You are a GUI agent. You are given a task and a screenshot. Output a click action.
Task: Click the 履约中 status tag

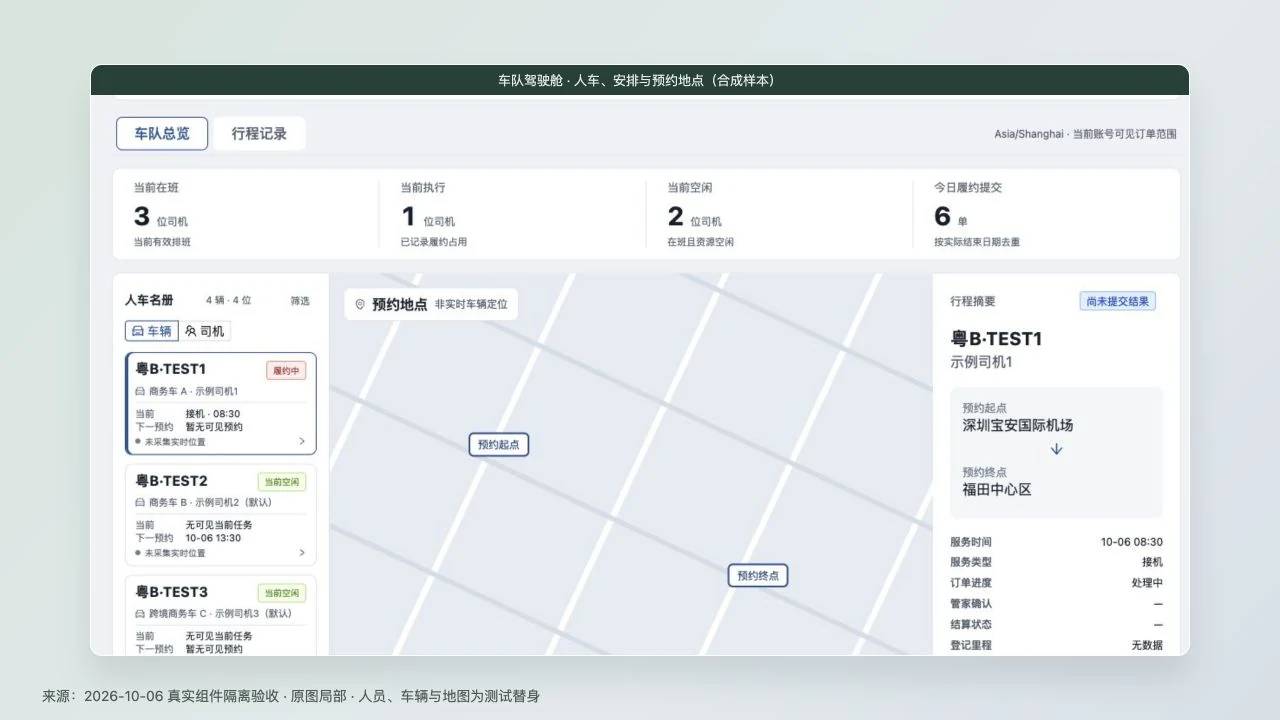tap(286, 371)
